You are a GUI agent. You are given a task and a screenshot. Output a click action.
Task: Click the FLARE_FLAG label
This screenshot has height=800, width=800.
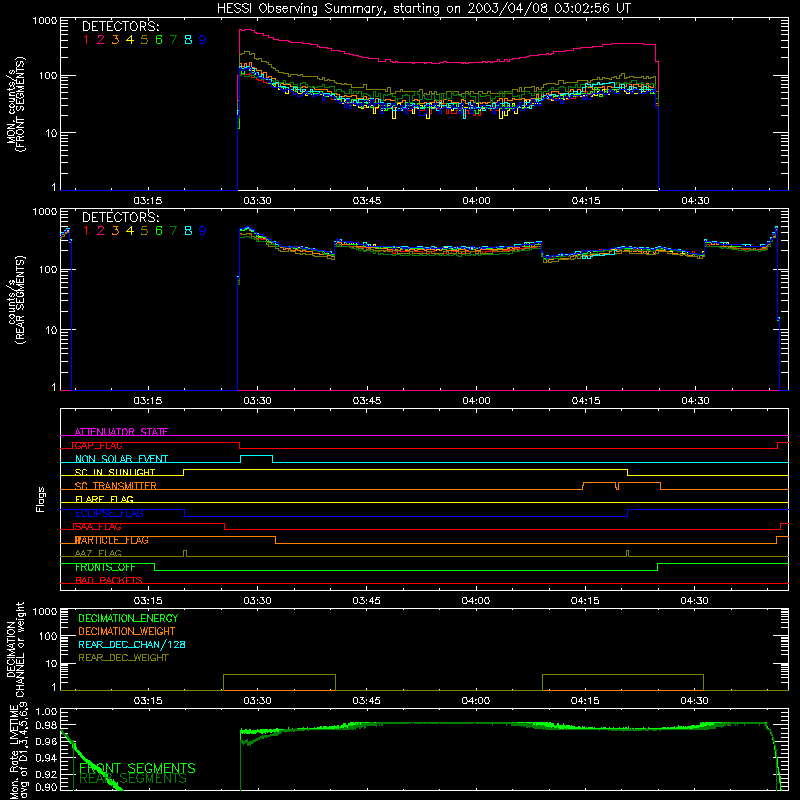[x=104, y=499]
